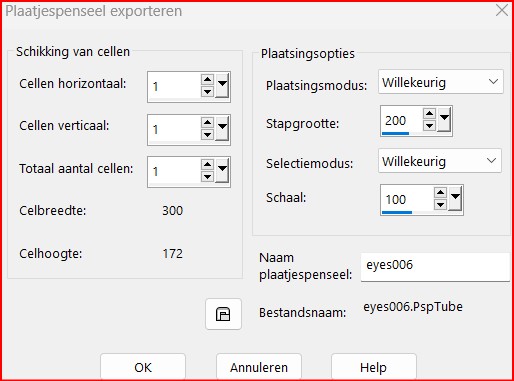Click the save-settings icon beside Bestandsnaam
This screenshot has width=514, height=381.
(223, 314)
